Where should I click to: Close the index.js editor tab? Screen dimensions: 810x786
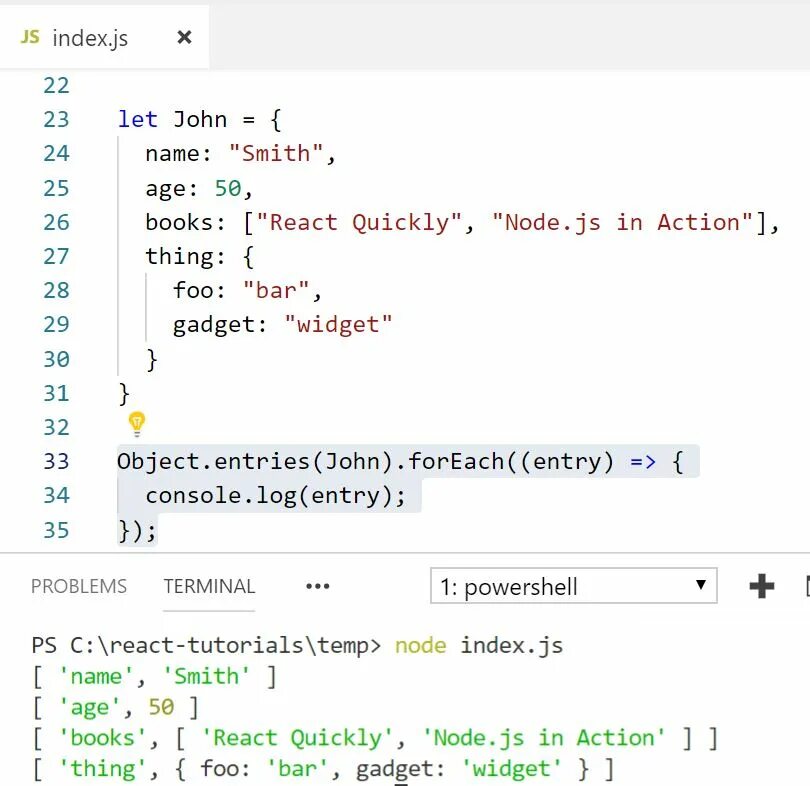(183, 36)
